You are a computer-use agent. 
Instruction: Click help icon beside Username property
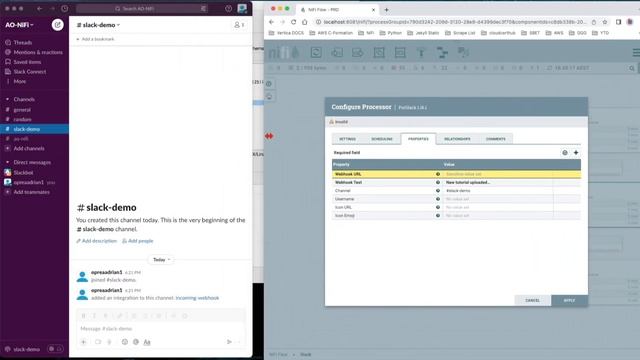(x=438, y=199)
